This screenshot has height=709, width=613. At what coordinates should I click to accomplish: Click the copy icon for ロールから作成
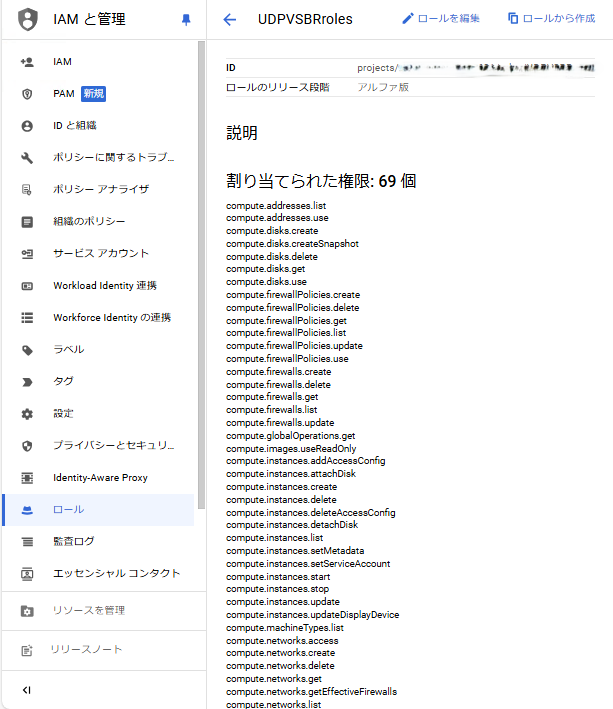(x=513, y=19)
